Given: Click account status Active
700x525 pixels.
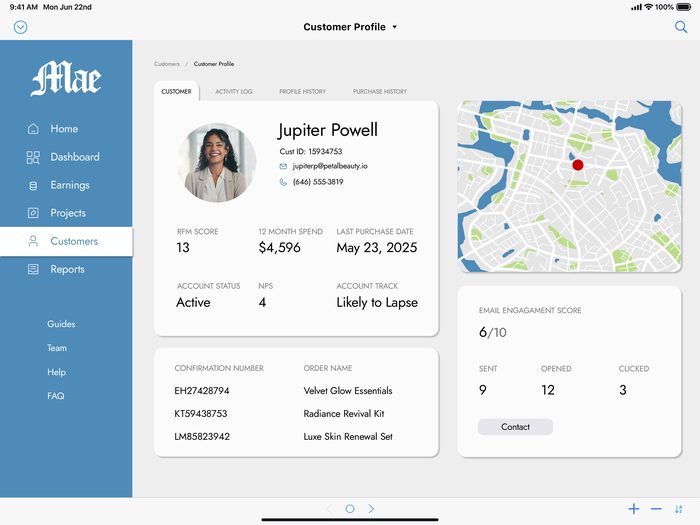Looking at the screenshot, I should coord(193,302).
